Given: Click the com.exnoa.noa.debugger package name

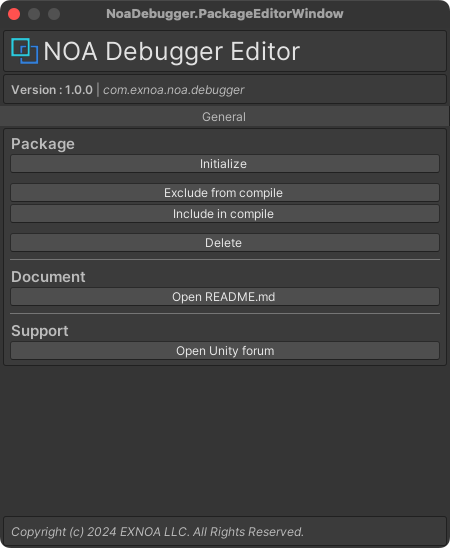Looking at the screenshot, I should click(174, 90).
